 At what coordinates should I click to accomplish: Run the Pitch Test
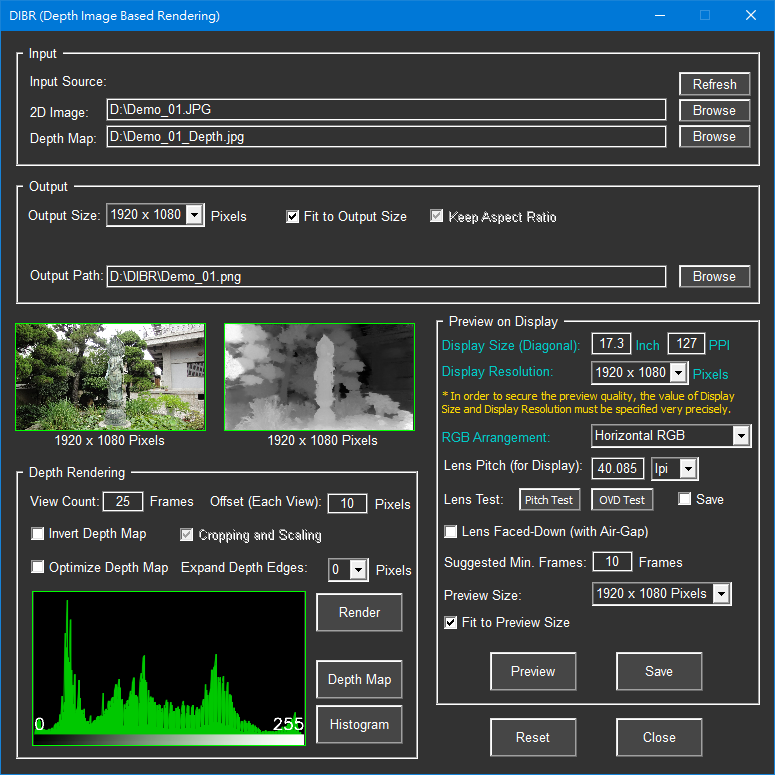tap(549, 499)
